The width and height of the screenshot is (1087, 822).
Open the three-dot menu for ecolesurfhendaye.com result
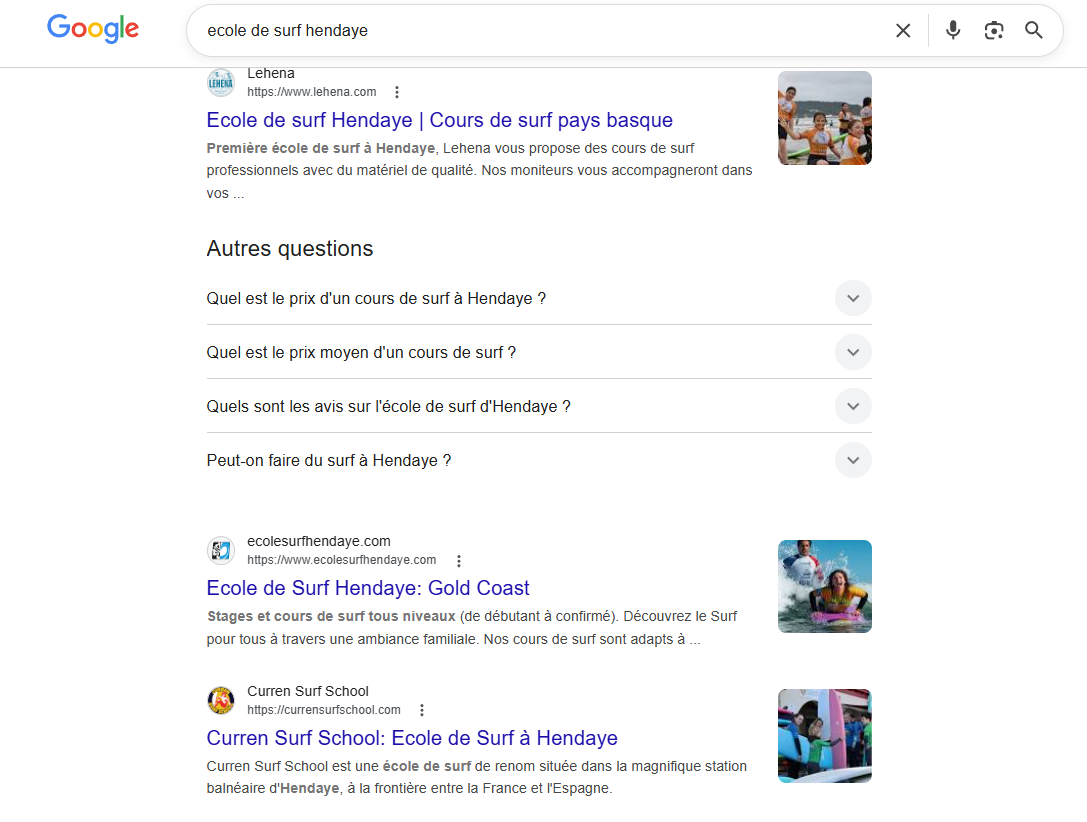click(458, 560)
